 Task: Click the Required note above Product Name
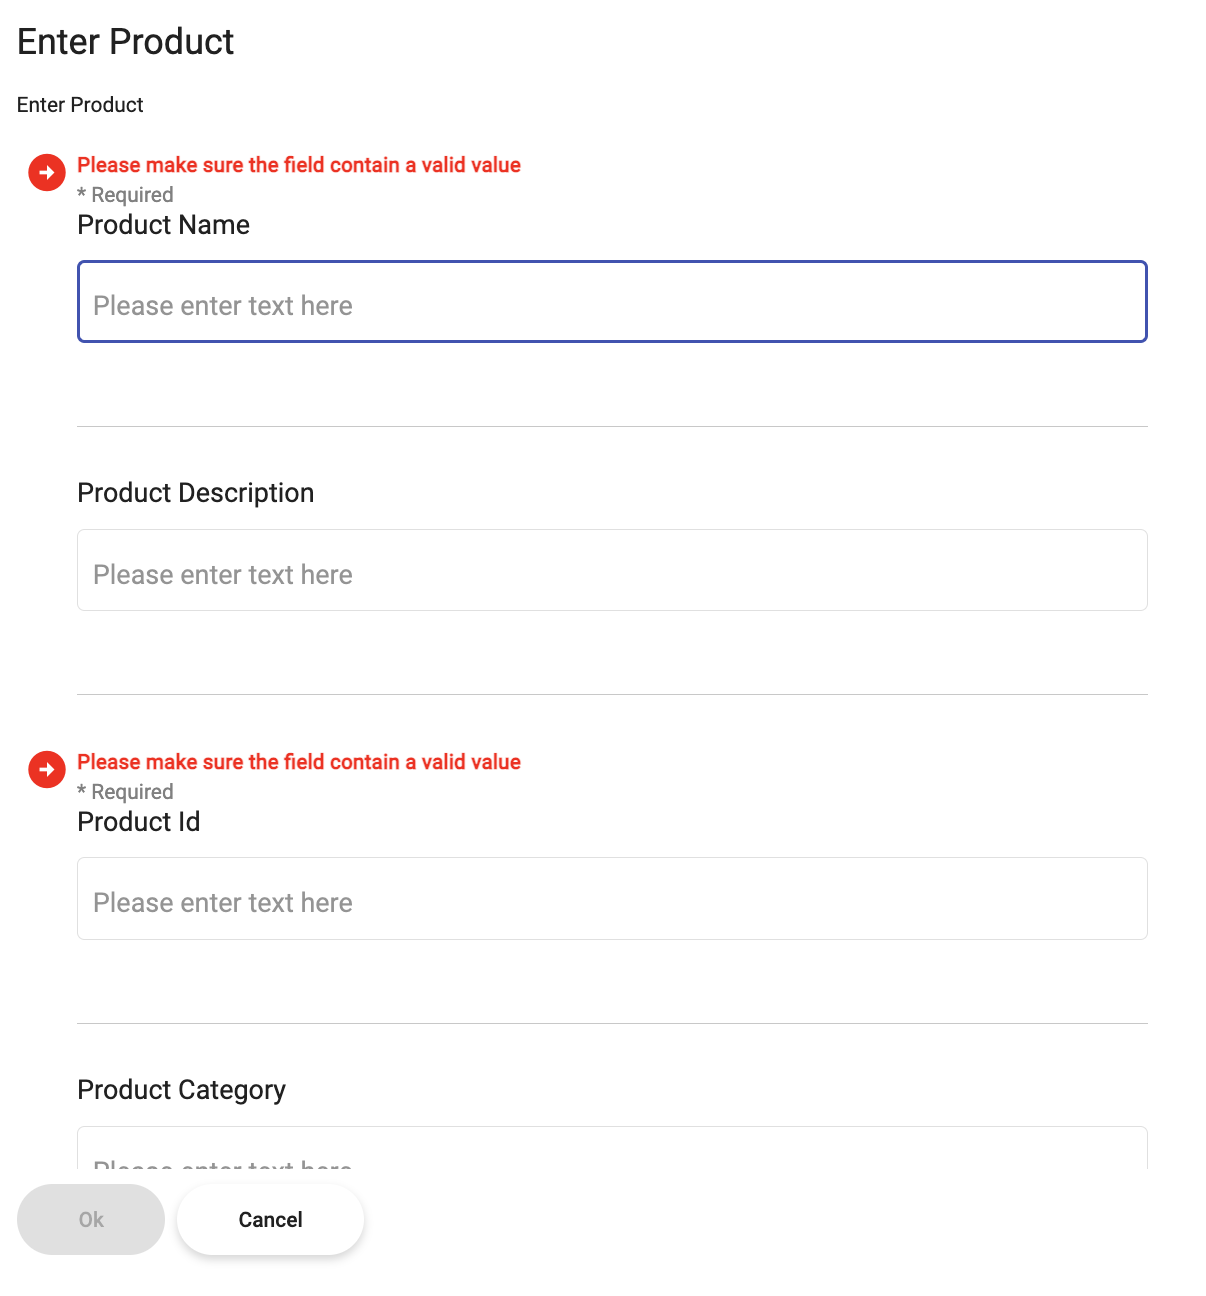(x=126, y=195)
